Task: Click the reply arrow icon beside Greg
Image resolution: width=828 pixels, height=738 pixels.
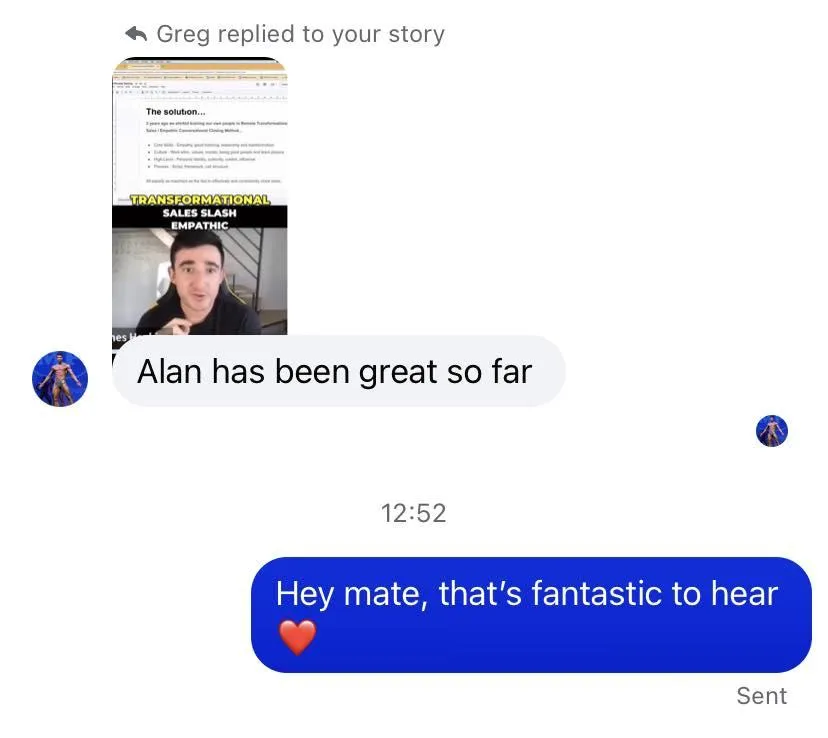Action: [x=136, y=34]
